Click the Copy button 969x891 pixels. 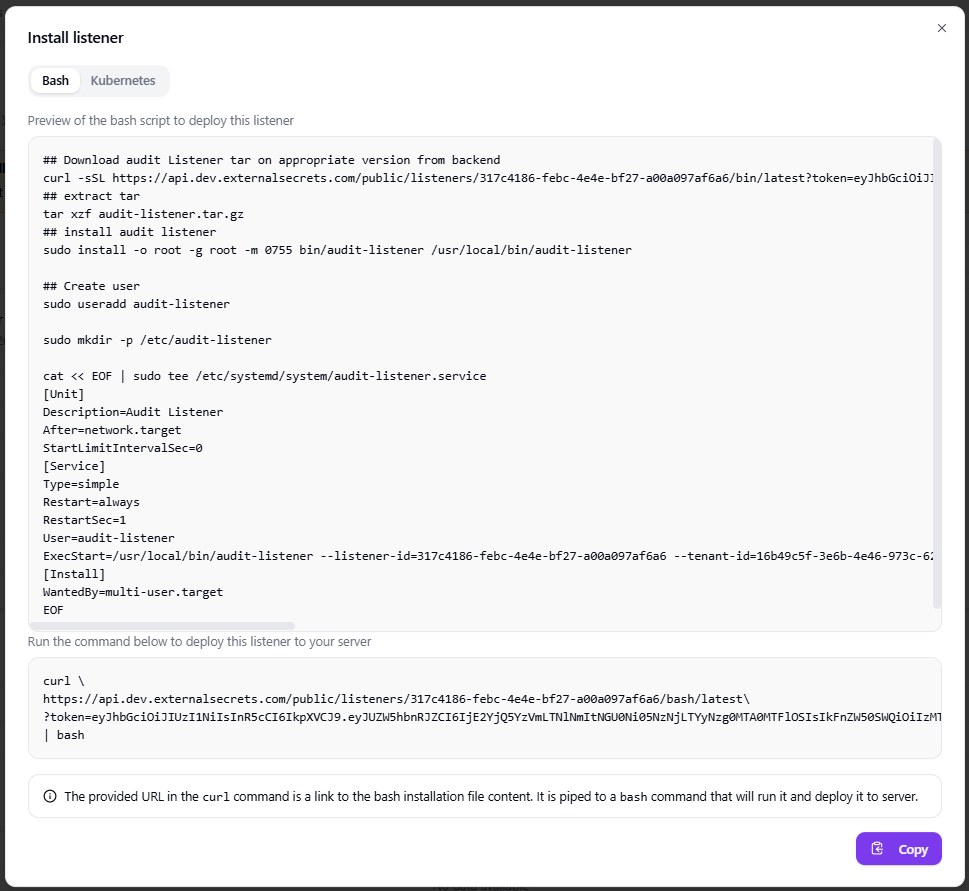898,848
